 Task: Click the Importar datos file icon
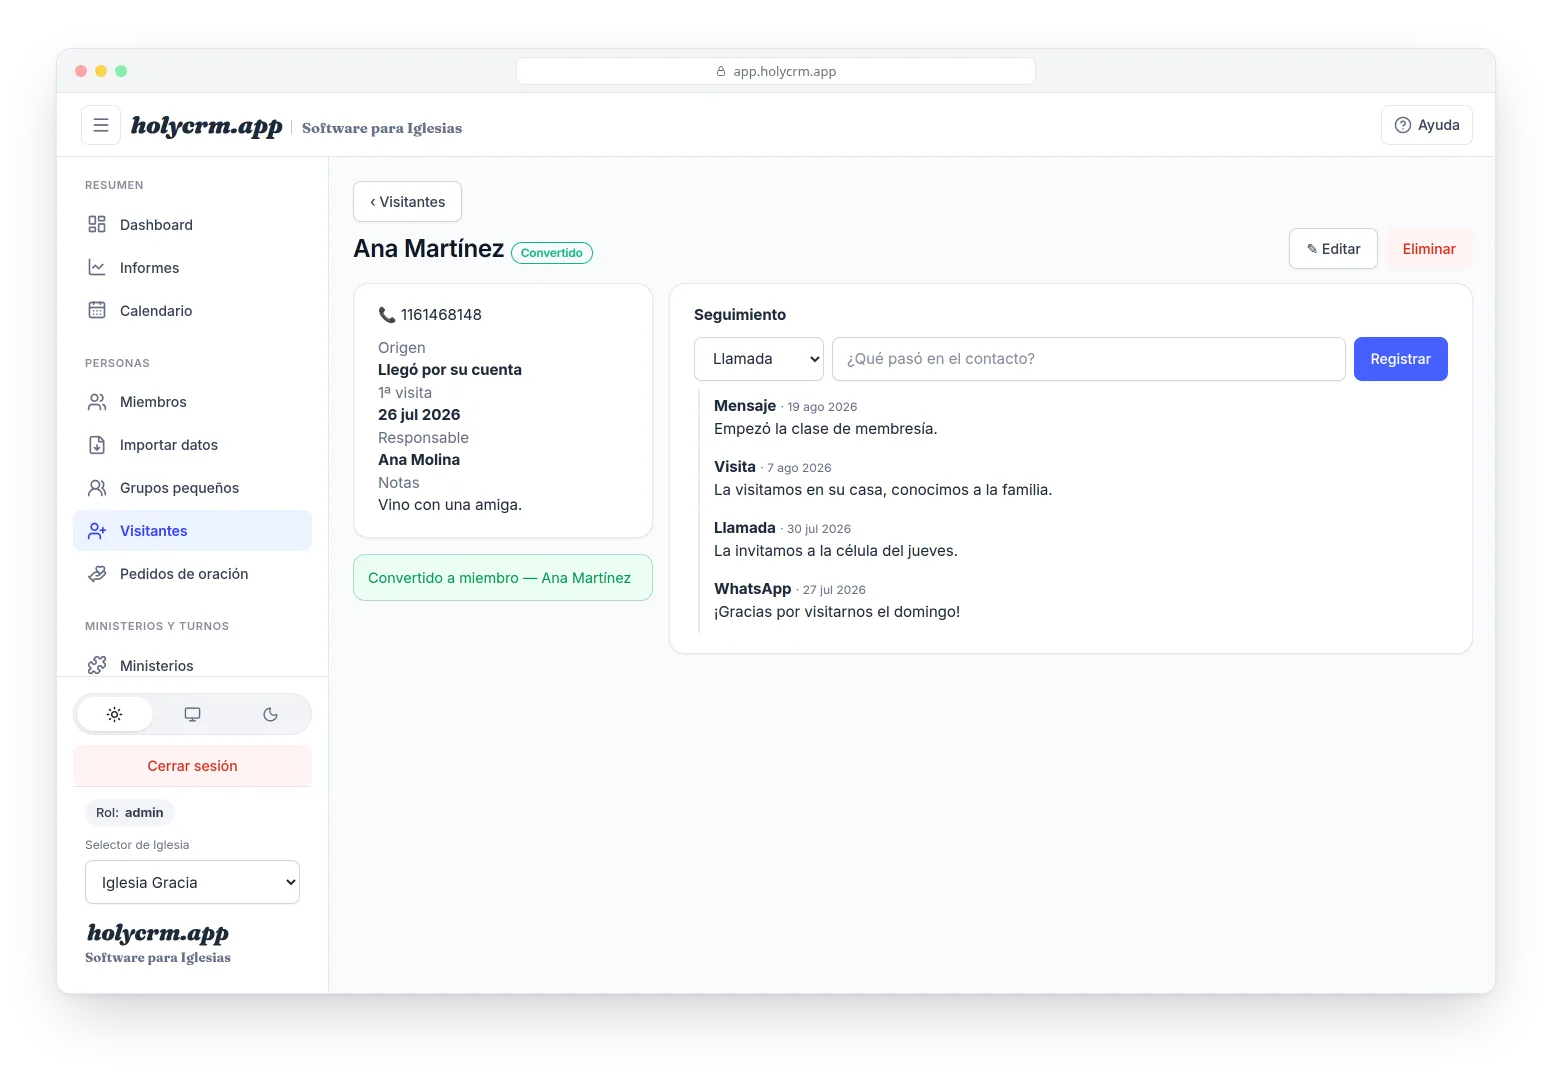tap(97, 444)
